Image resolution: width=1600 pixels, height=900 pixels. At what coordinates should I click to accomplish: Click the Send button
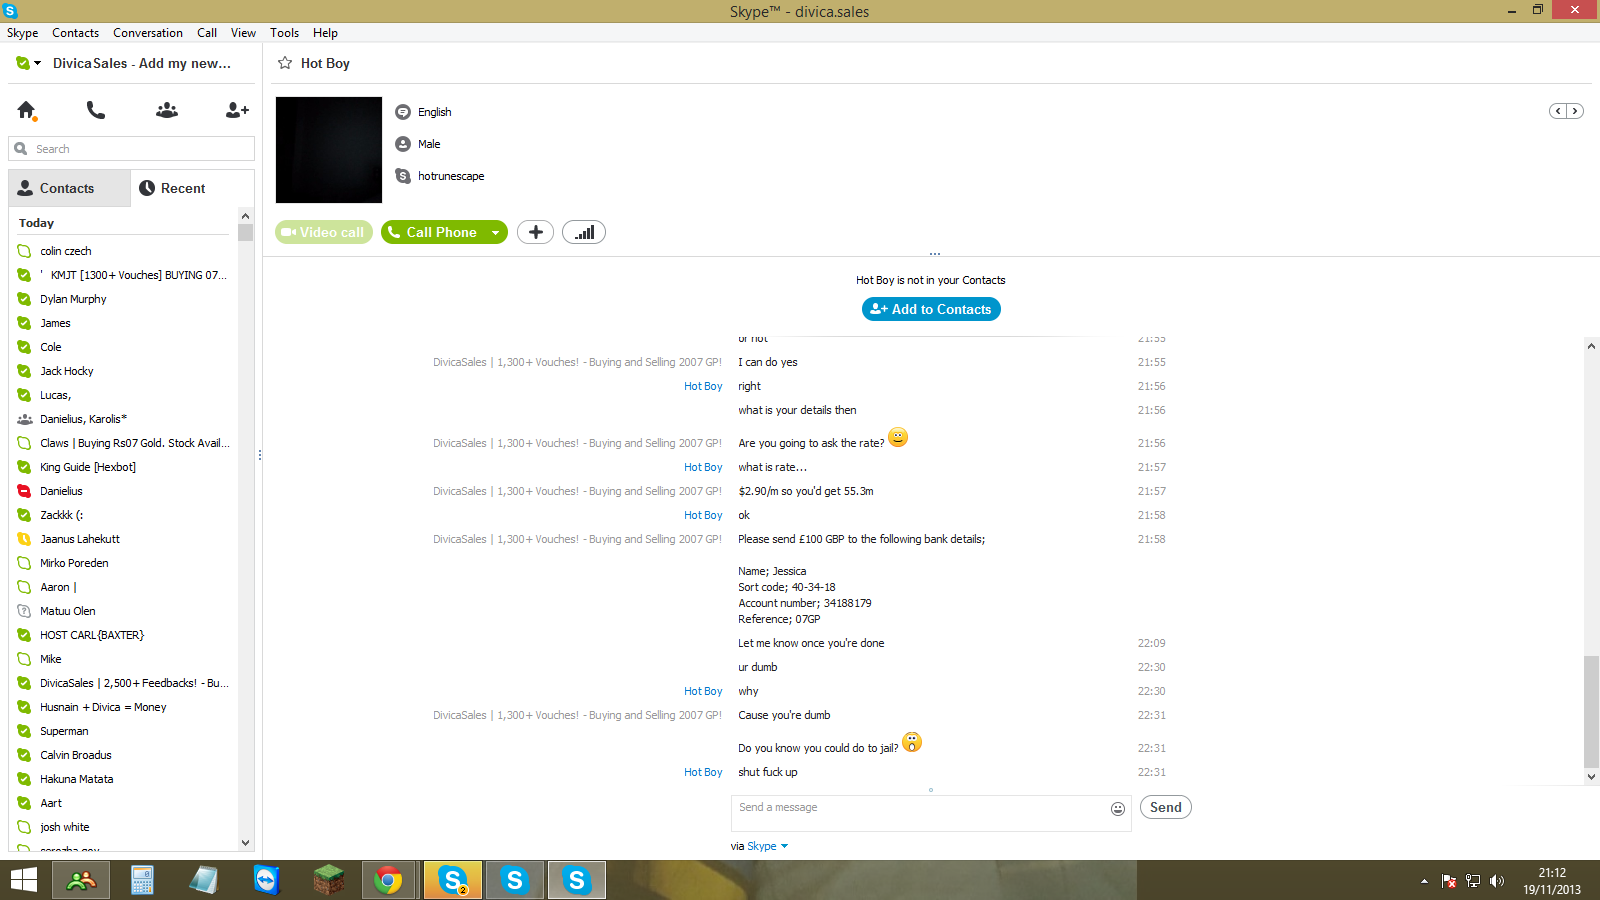[1166, 807]
